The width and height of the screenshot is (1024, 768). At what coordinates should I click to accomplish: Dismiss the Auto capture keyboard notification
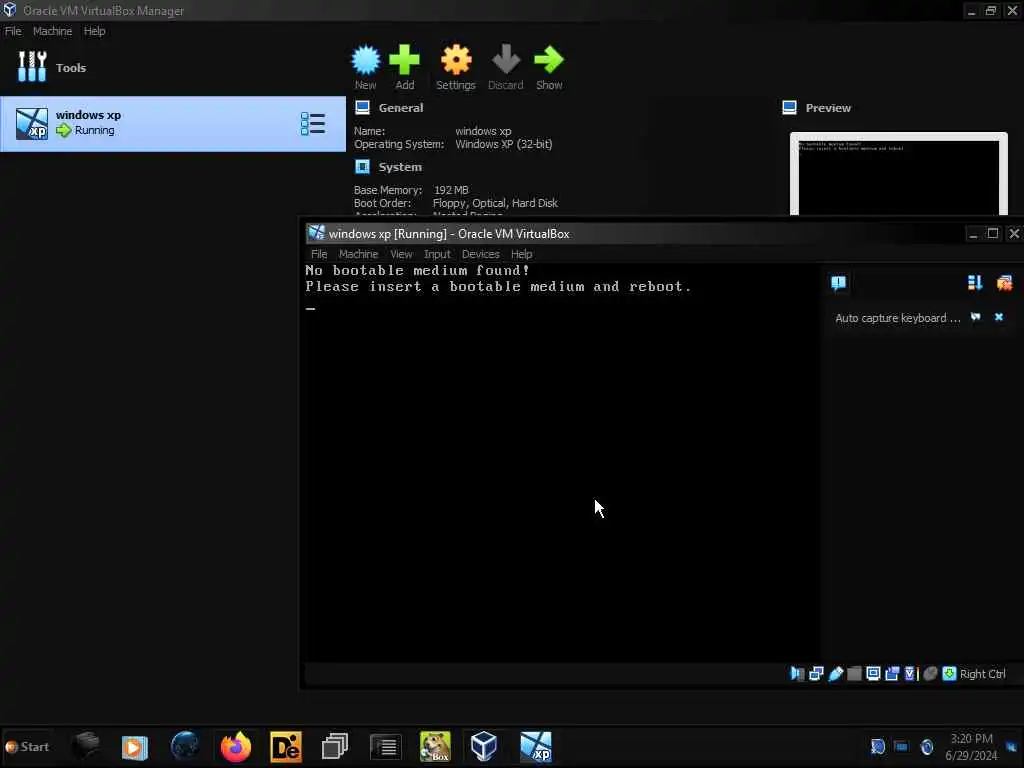[x=999, y=317]
